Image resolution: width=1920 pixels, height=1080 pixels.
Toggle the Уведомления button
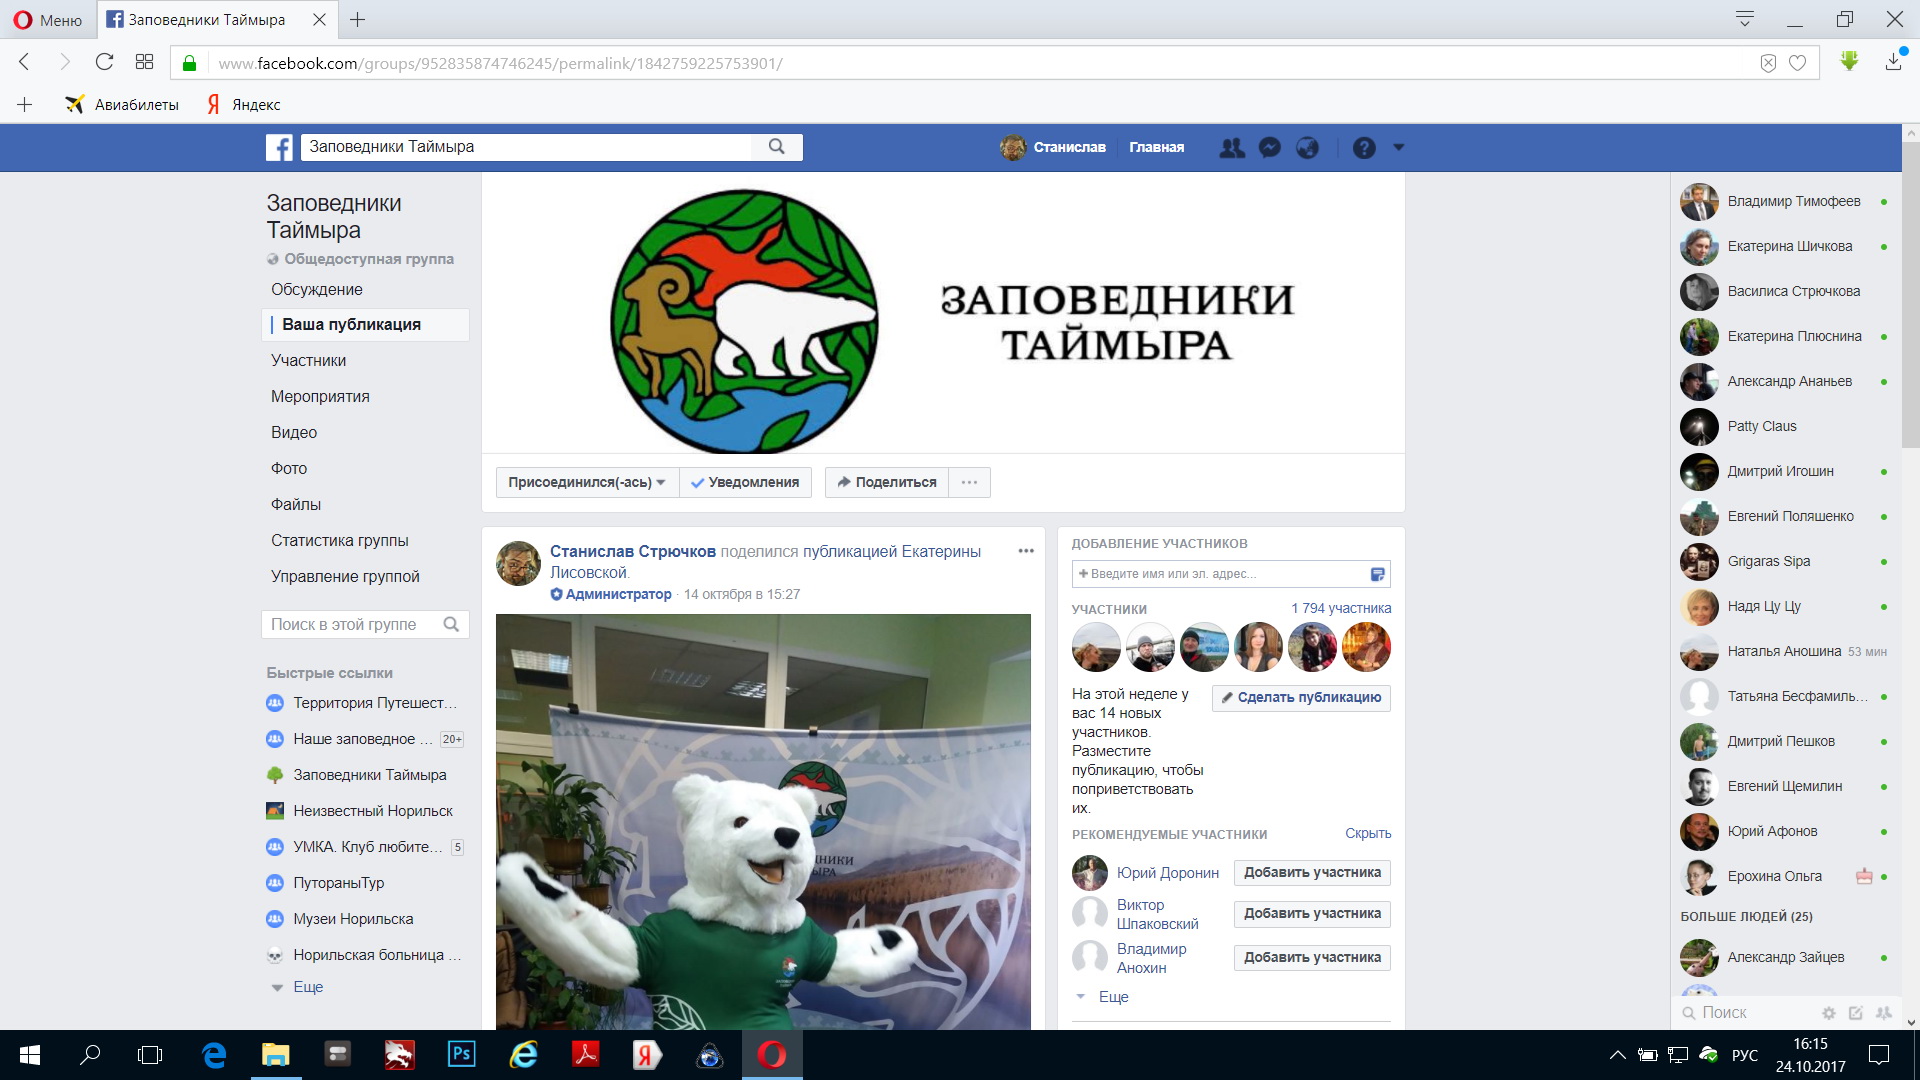tap(745, 482)
